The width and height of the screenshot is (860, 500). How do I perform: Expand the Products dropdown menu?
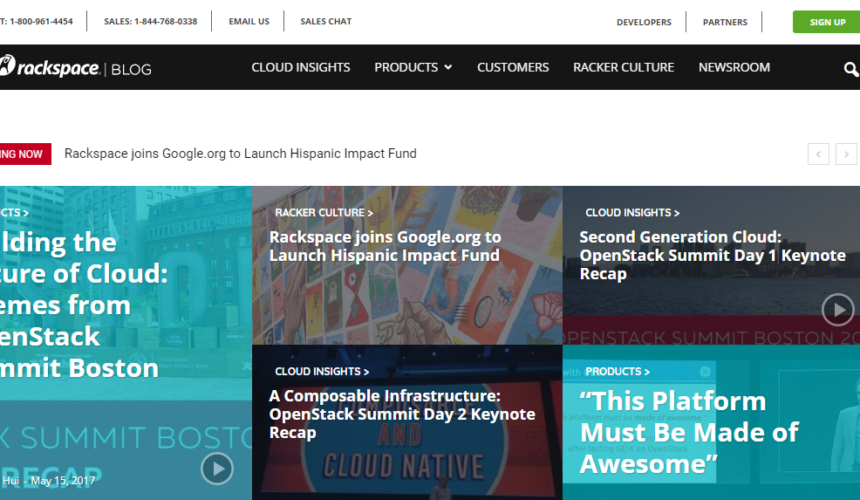click(413, 67)
